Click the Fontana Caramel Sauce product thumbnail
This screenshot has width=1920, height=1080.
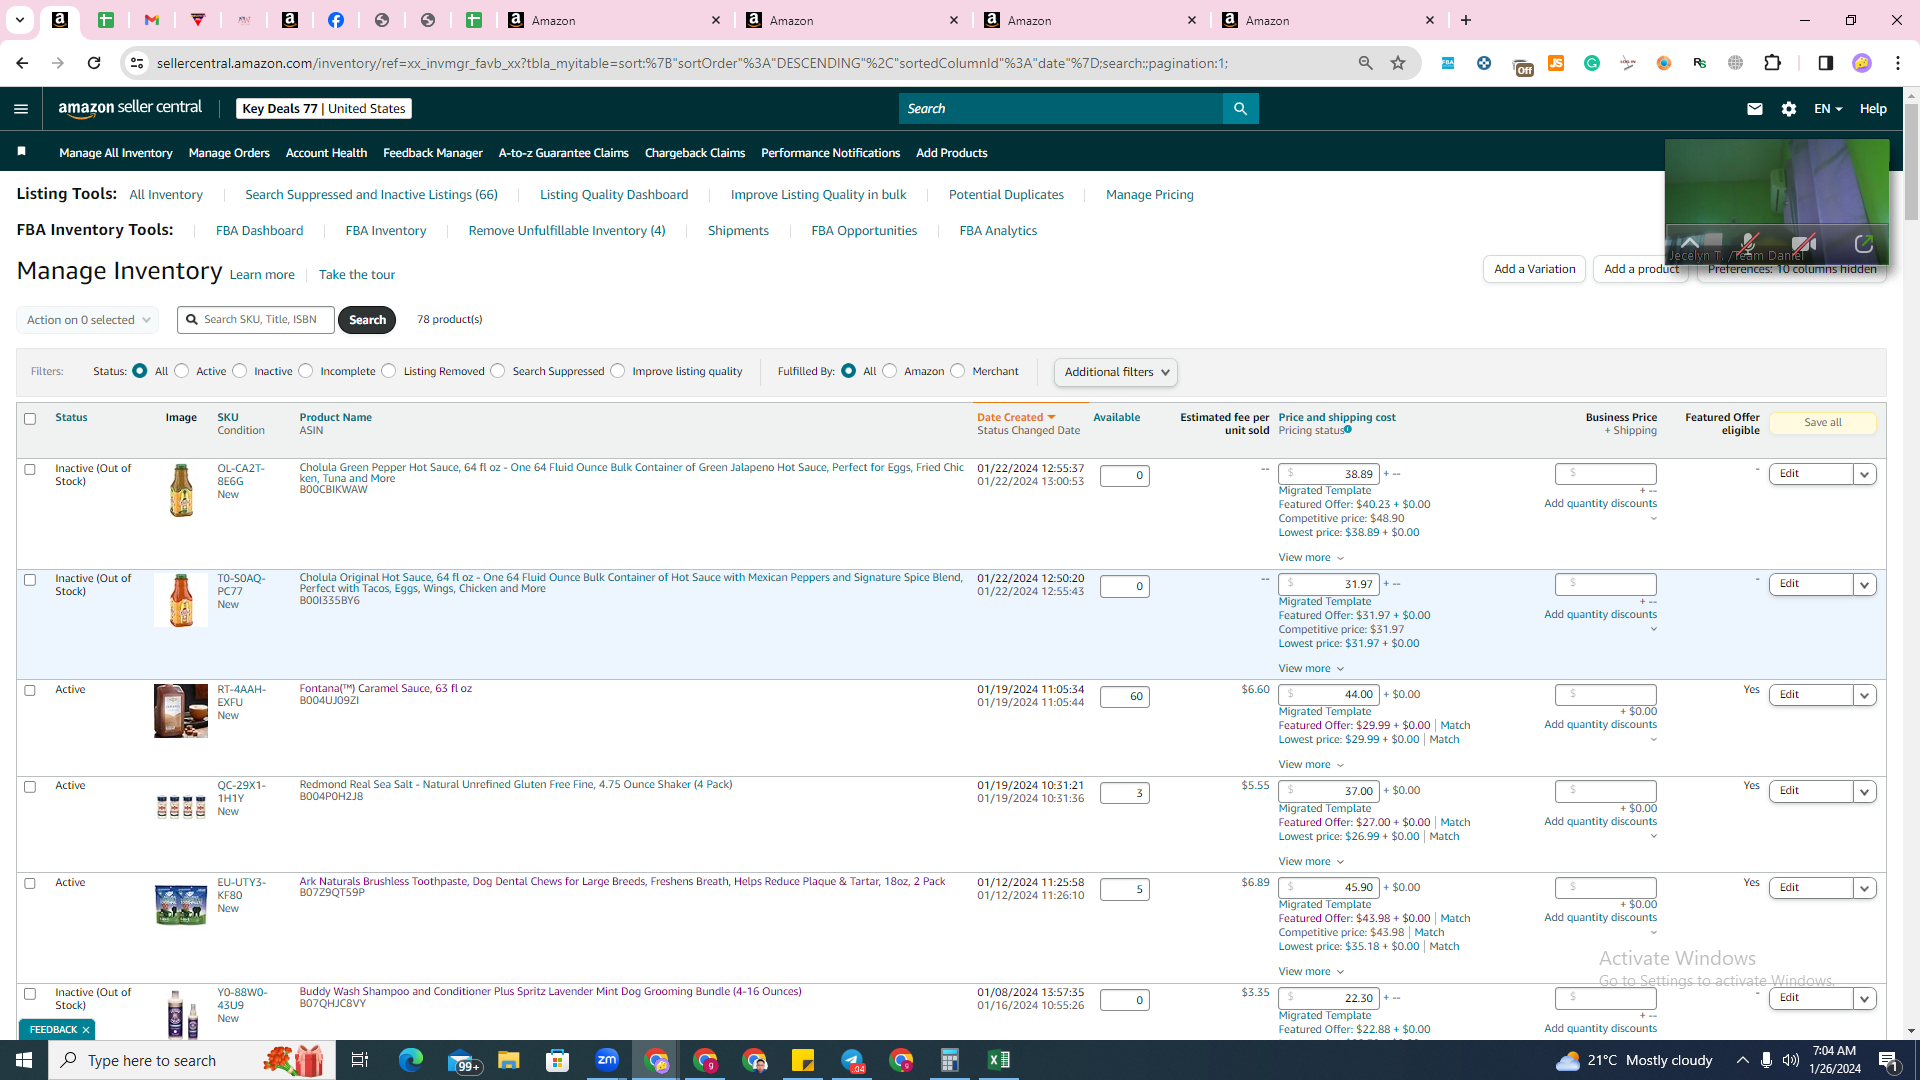click(x=181, y=711)
